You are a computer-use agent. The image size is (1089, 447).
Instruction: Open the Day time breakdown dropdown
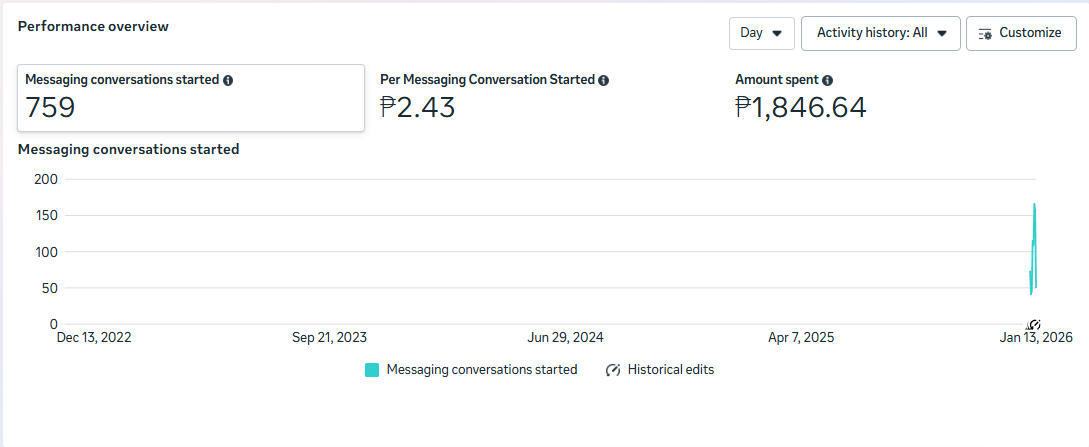761,33
